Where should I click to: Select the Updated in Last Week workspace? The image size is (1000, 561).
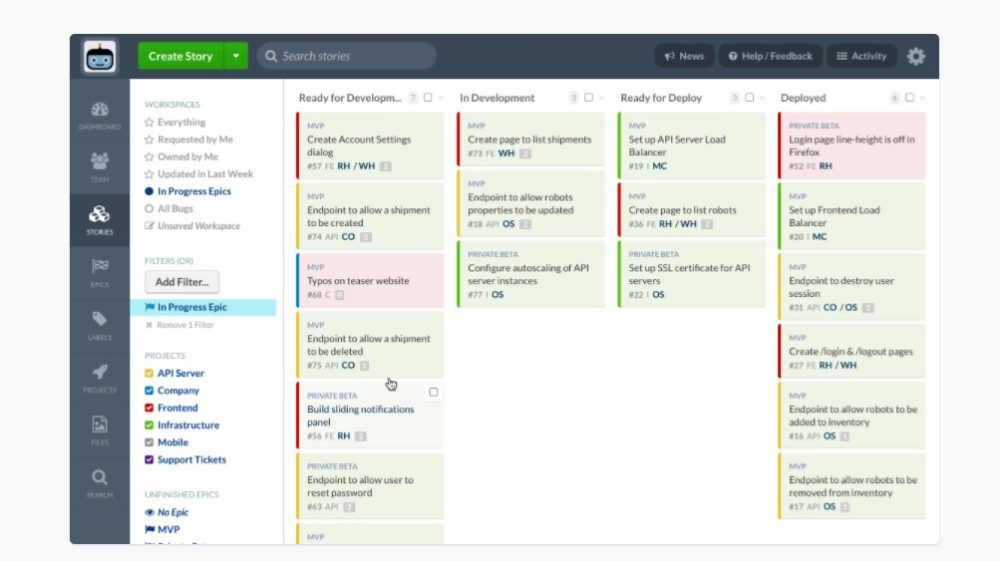tap(204, 174)
